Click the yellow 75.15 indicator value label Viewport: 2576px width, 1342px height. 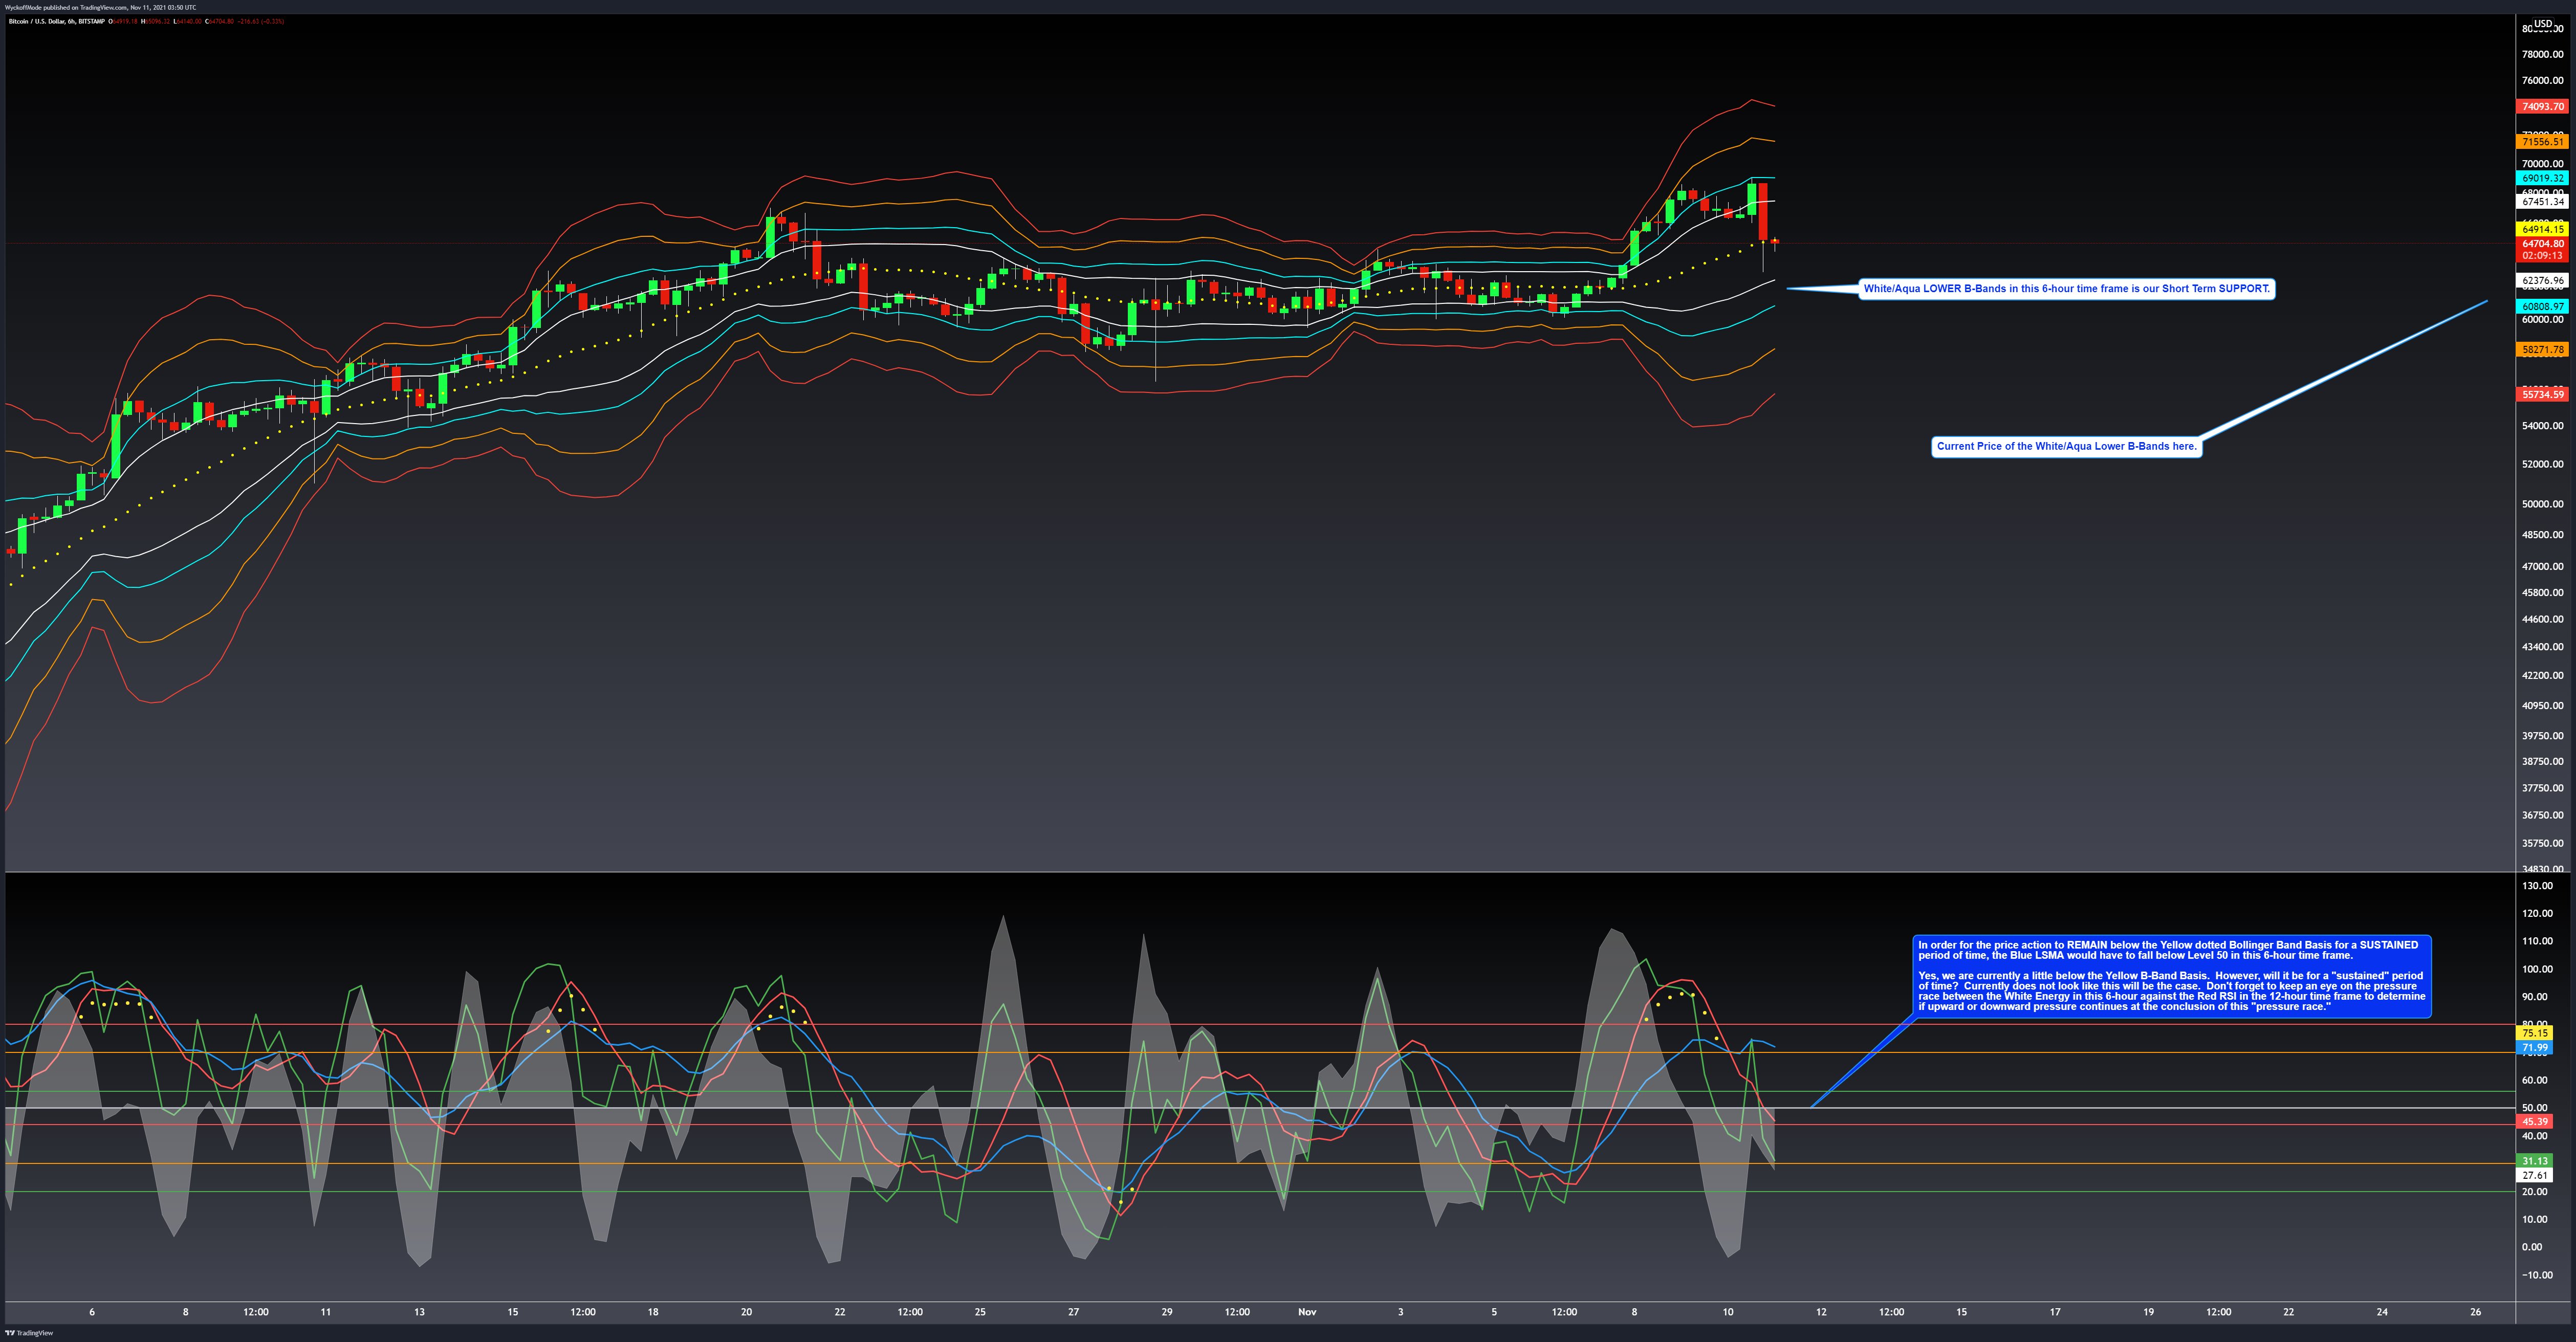(x=2534, y=1033)
